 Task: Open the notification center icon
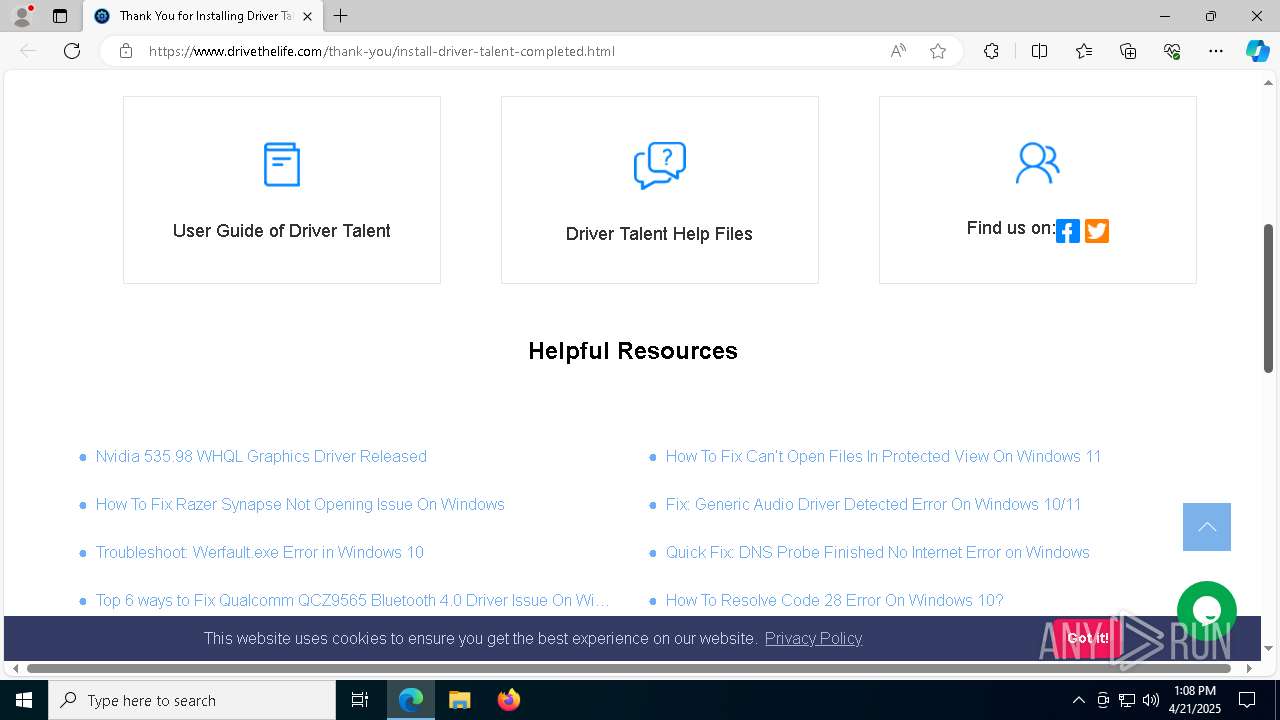pyautogui.click(x=1247, y=700)
